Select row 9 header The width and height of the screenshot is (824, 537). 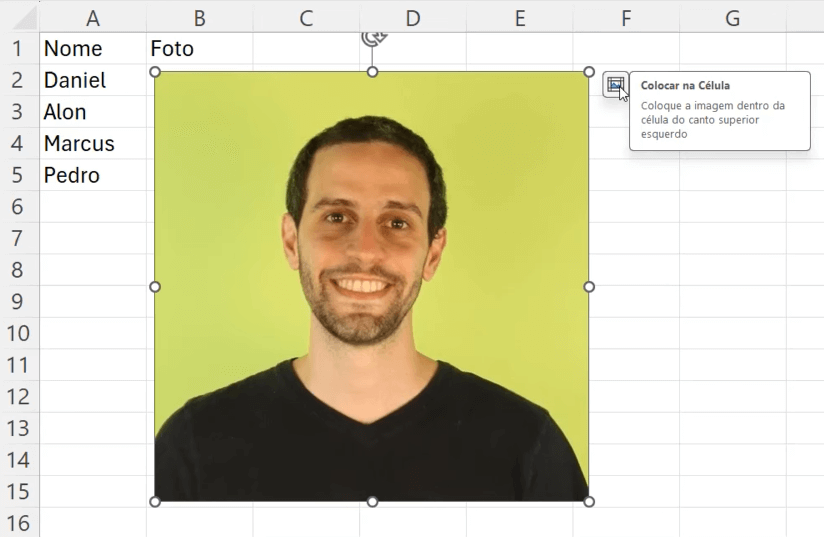coord(19,302)
